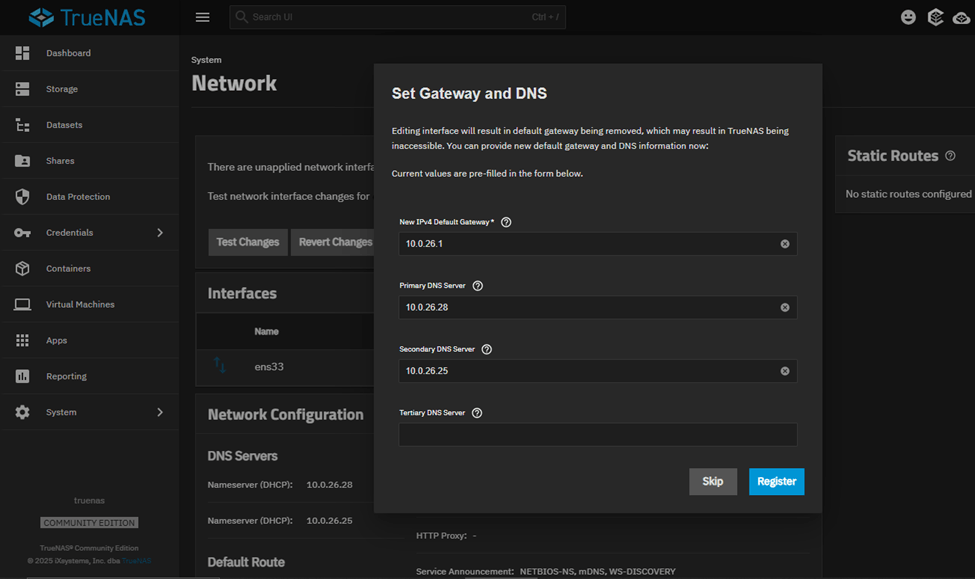Click the help icon beside New IPv4 Default Gateway

(x=506, y=222)
